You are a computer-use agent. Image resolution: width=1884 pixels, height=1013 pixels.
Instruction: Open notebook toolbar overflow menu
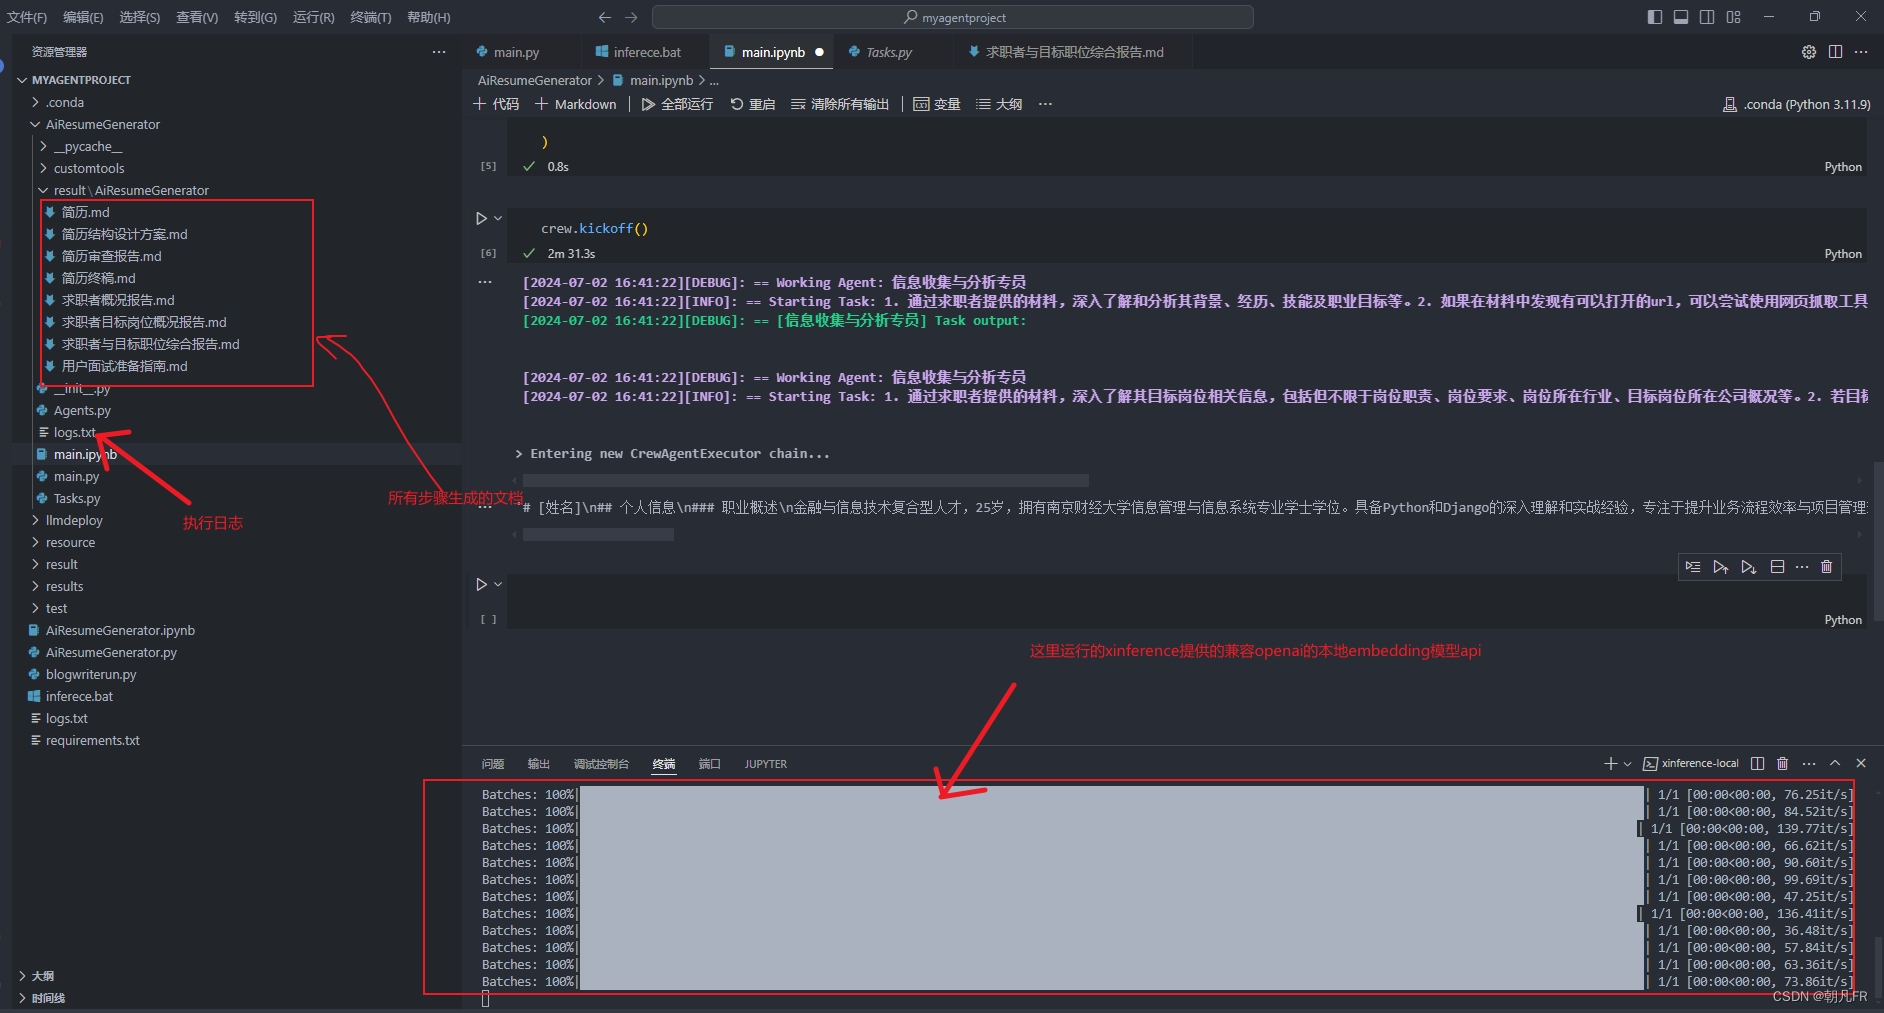[x=1045, y=104]
